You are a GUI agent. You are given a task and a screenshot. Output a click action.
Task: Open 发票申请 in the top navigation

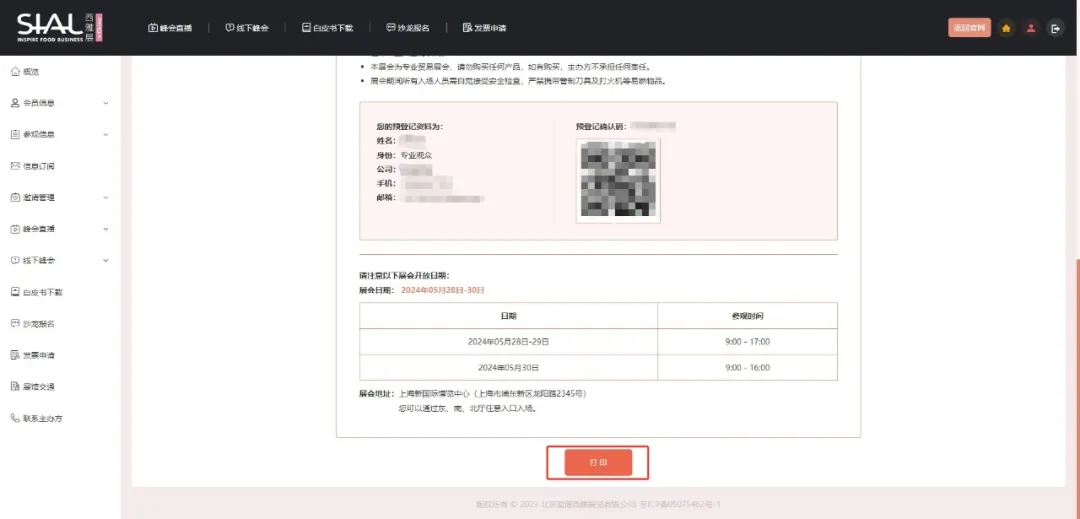click(484, 28)
